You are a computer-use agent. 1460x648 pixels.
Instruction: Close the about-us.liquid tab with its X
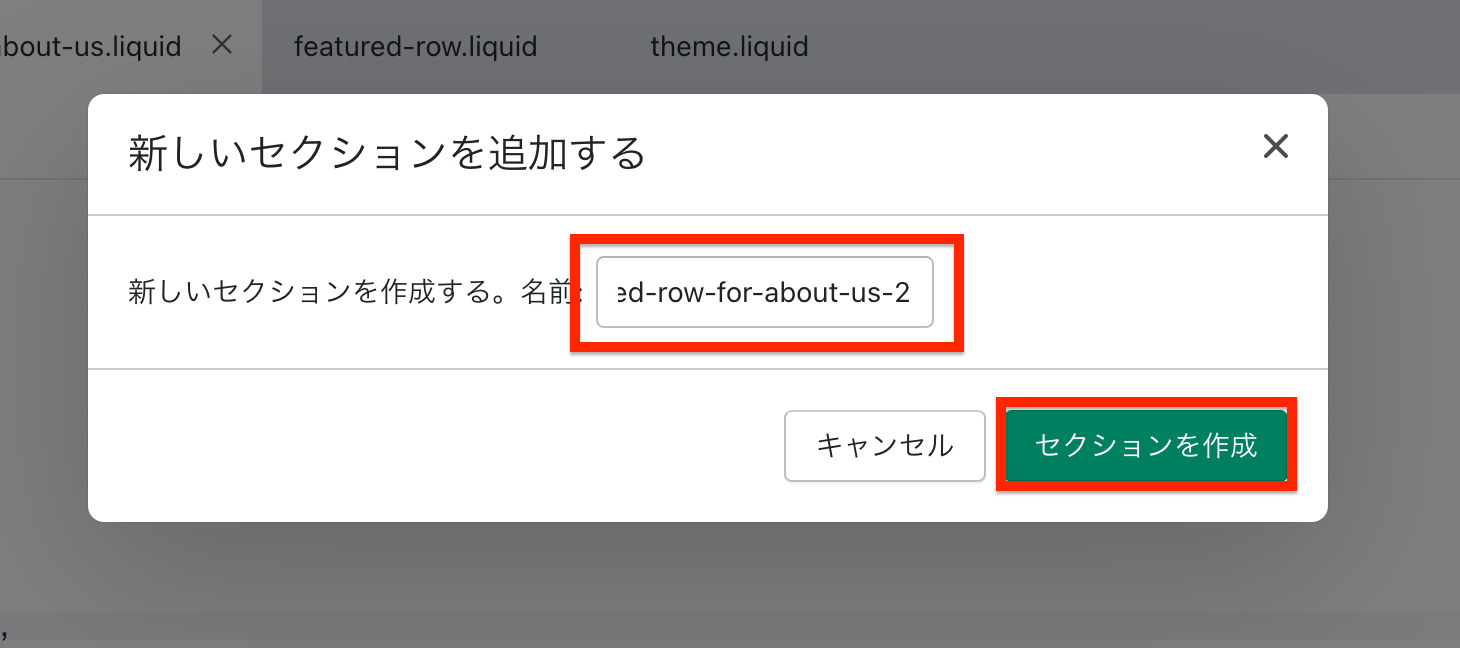(222, 45)
